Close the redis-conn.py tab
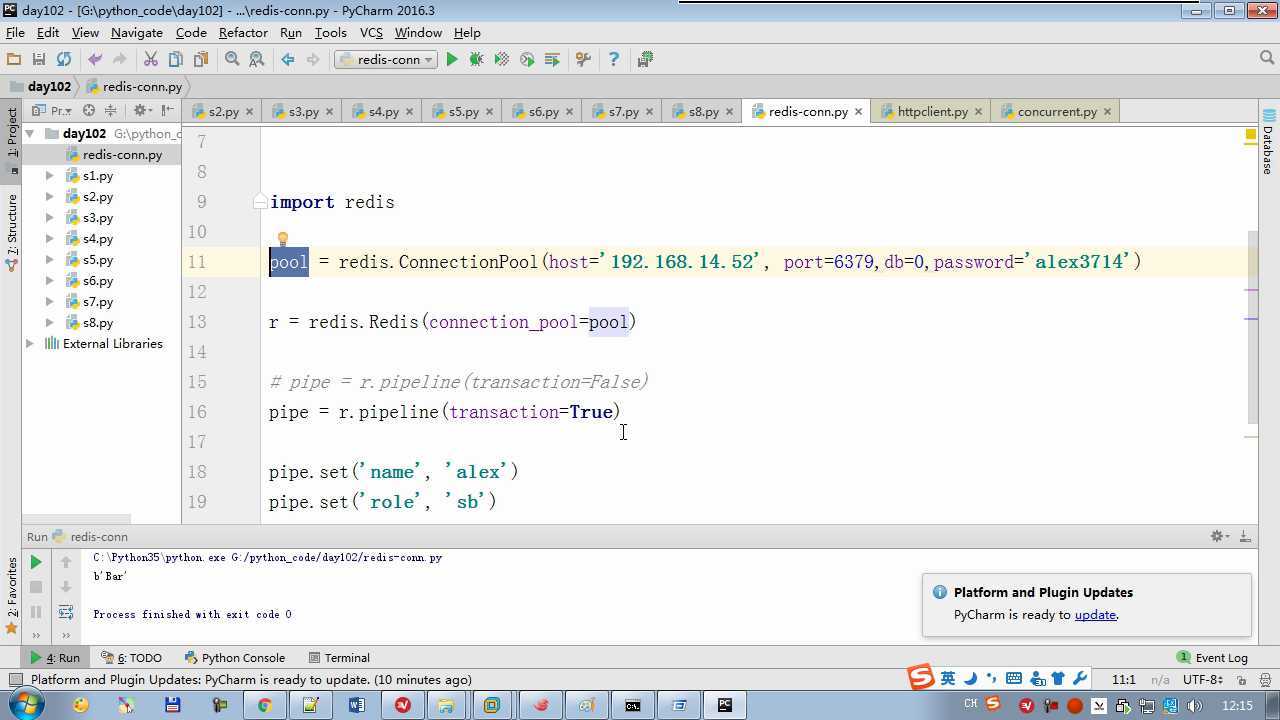Viewport: 1280px width, 720px height. coord(857,112)
